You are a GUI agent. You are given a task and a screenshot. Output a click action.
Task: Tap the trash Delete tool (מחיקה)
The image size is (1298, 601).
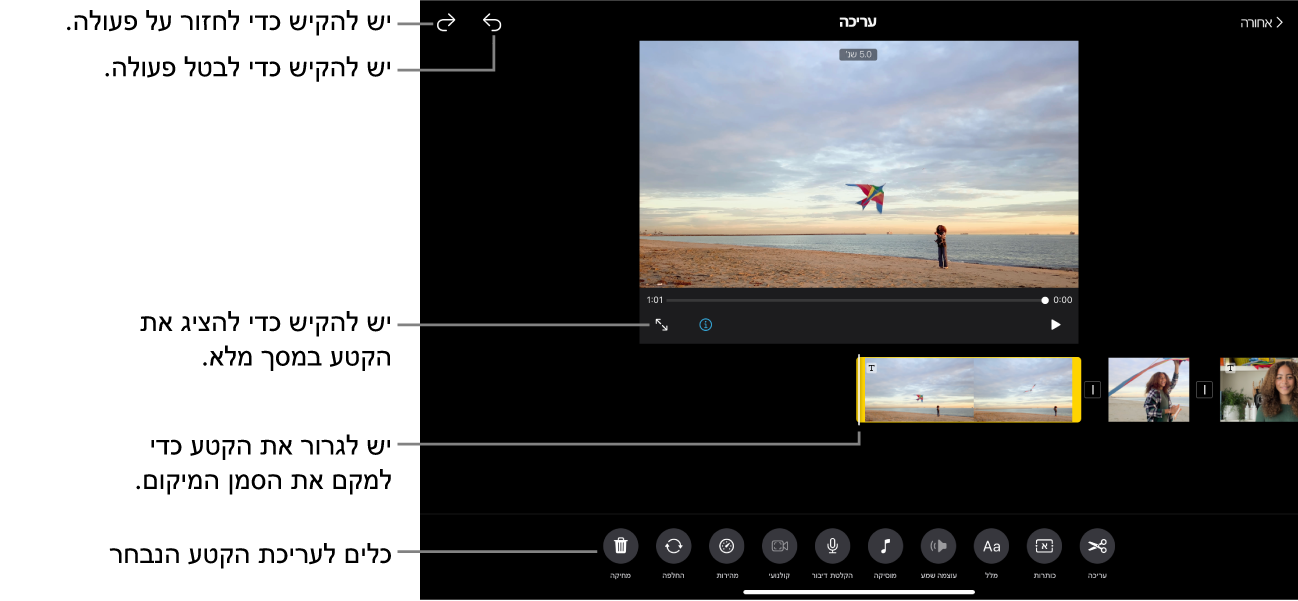pyautogui.click(x=621, y=546)
